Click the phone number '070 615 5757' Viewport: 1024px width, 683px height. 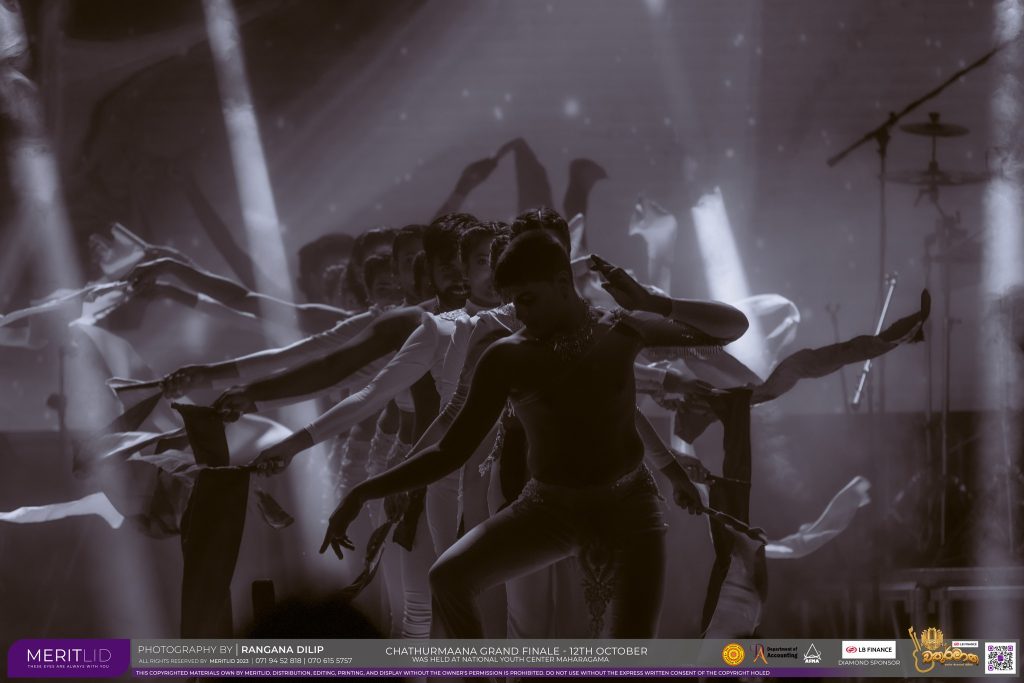(x=330, y=661)
